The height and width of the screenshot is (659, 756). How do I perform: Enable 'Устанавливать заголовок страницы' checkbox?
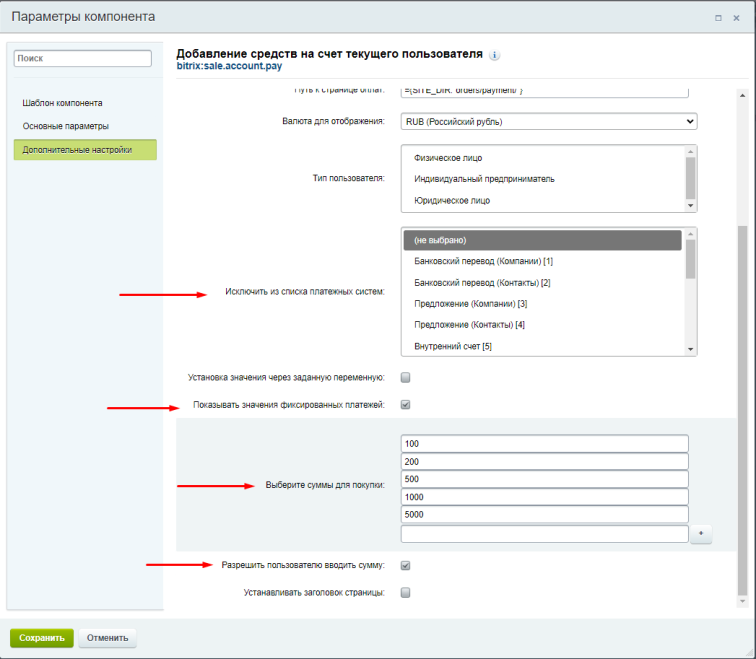[x=405, y=592]
